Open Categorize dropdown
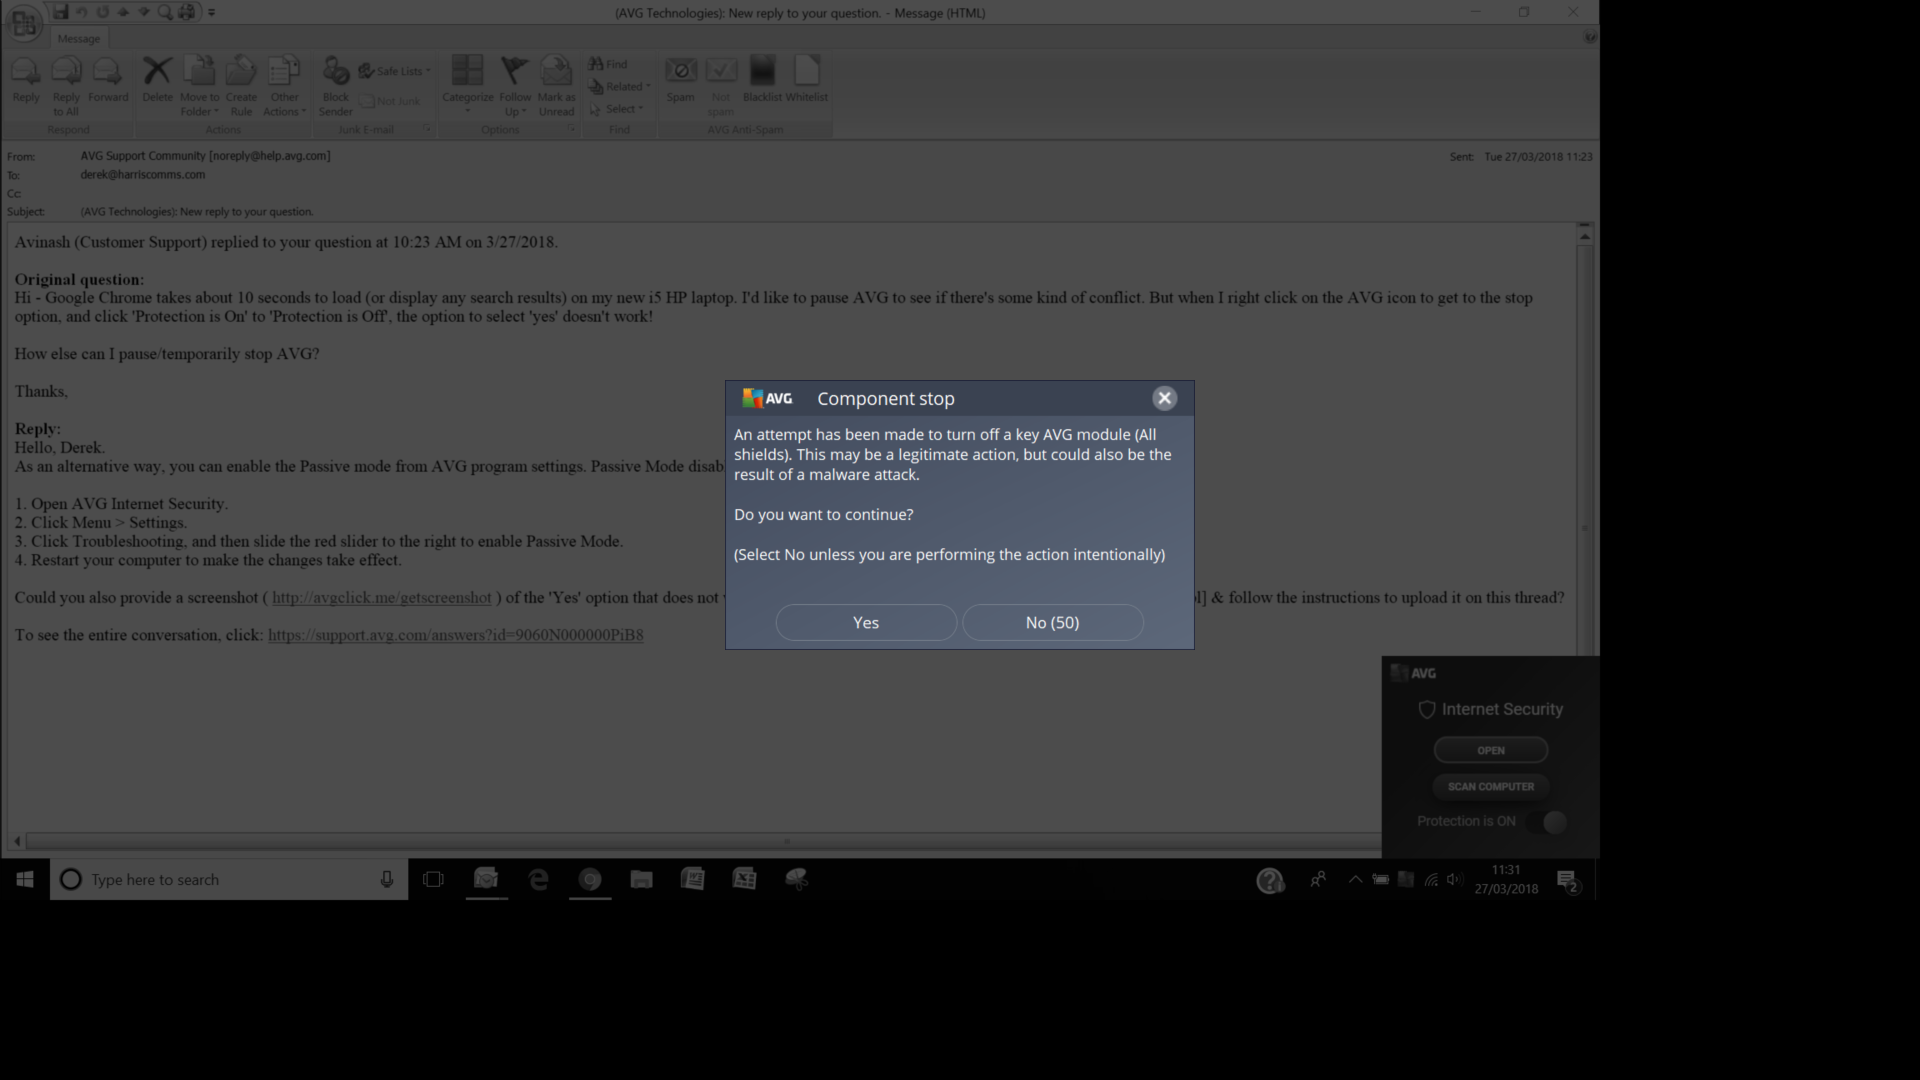 coord(467,86)
